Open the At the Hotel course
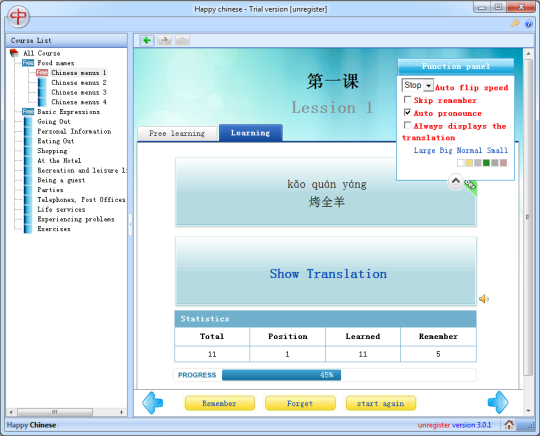This screenshot has width=540, height=436. coord(59,160)
